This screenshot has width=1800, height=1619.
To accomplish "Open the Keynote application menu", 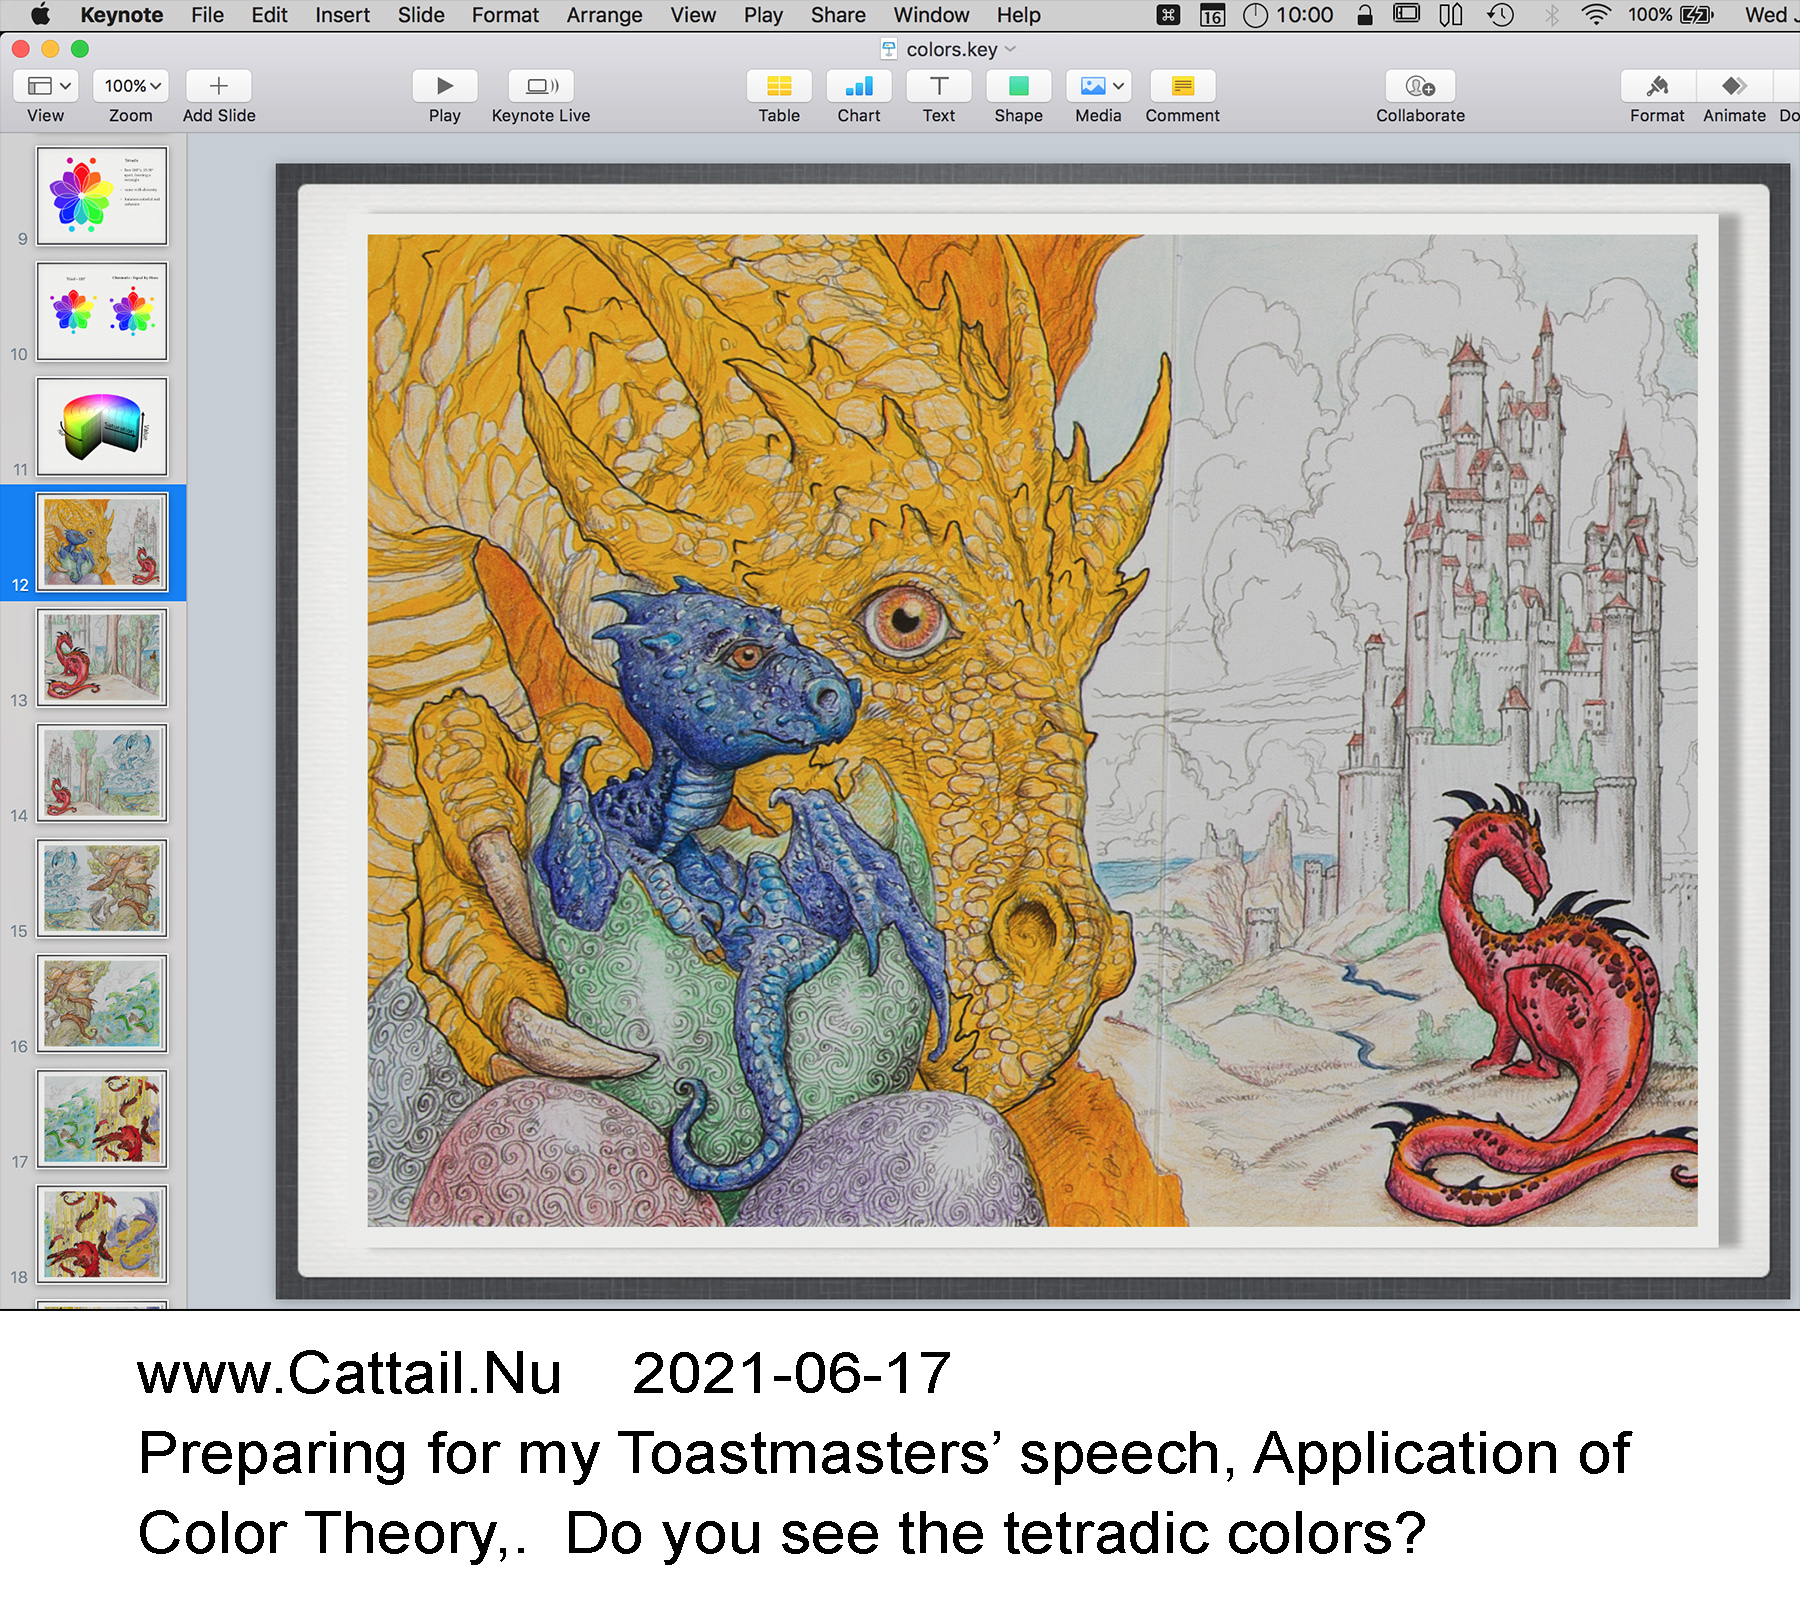I will tap(122, 15).
